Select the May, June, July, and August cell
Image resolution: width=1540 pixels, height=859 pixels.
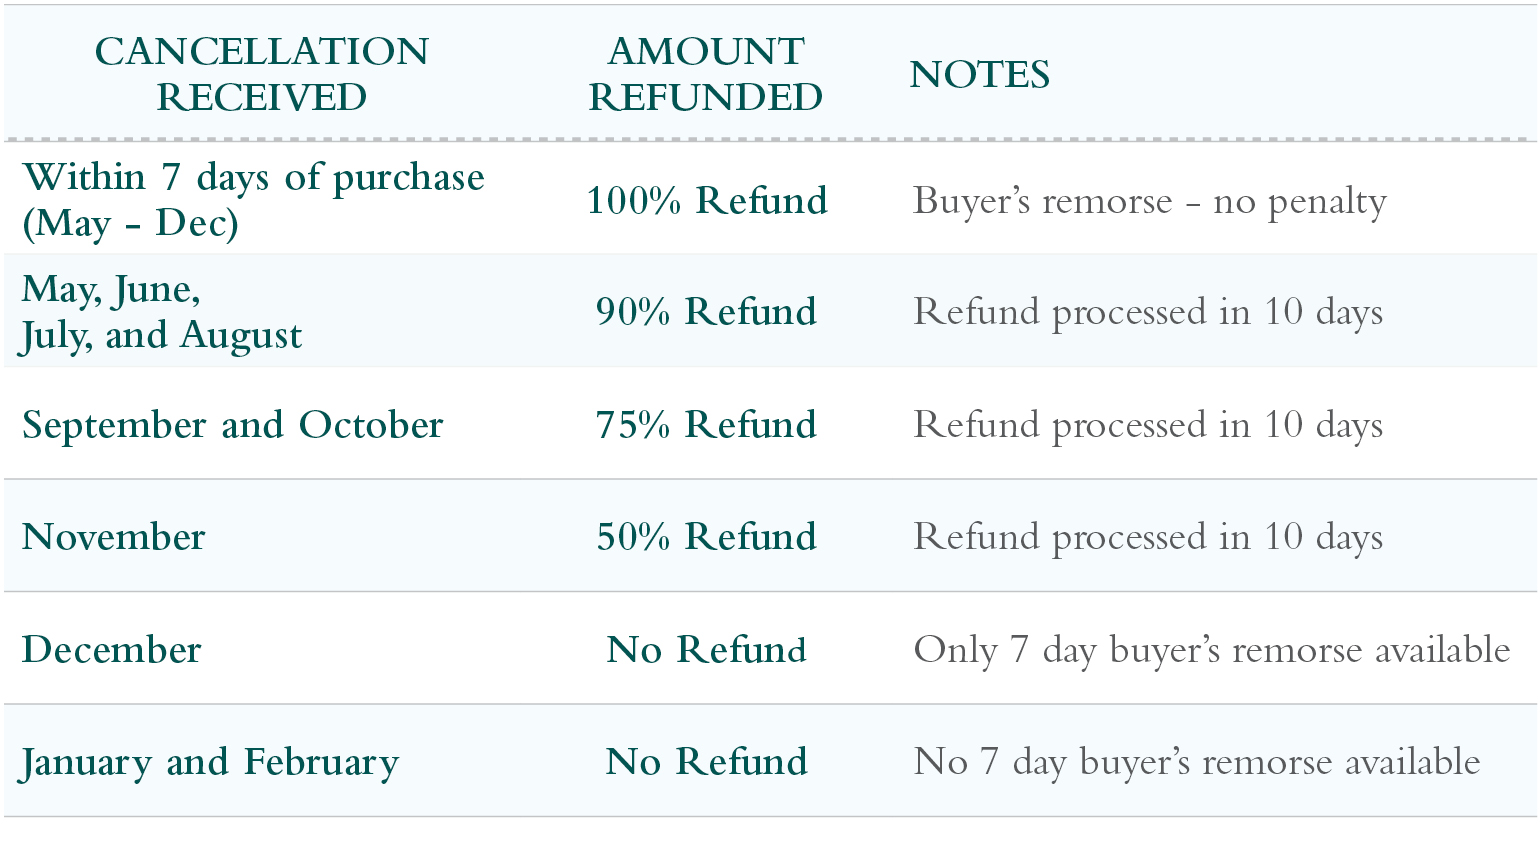click(161, 312)
